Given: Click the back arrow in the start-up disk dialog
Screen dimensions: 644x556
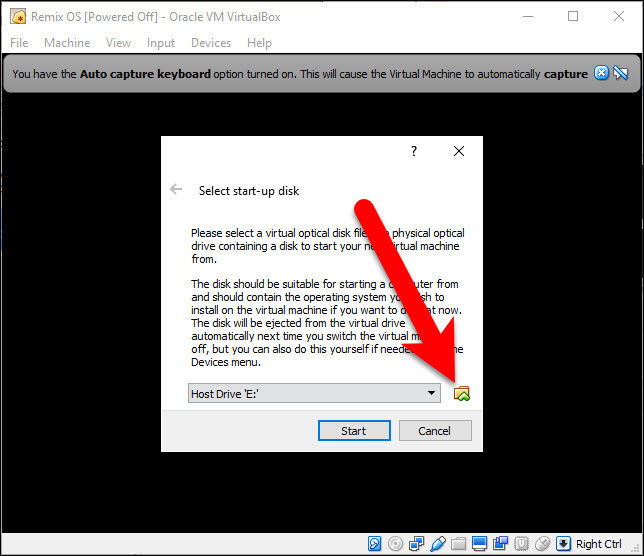Looking at the screenshot, I should (x=176, y=189).
